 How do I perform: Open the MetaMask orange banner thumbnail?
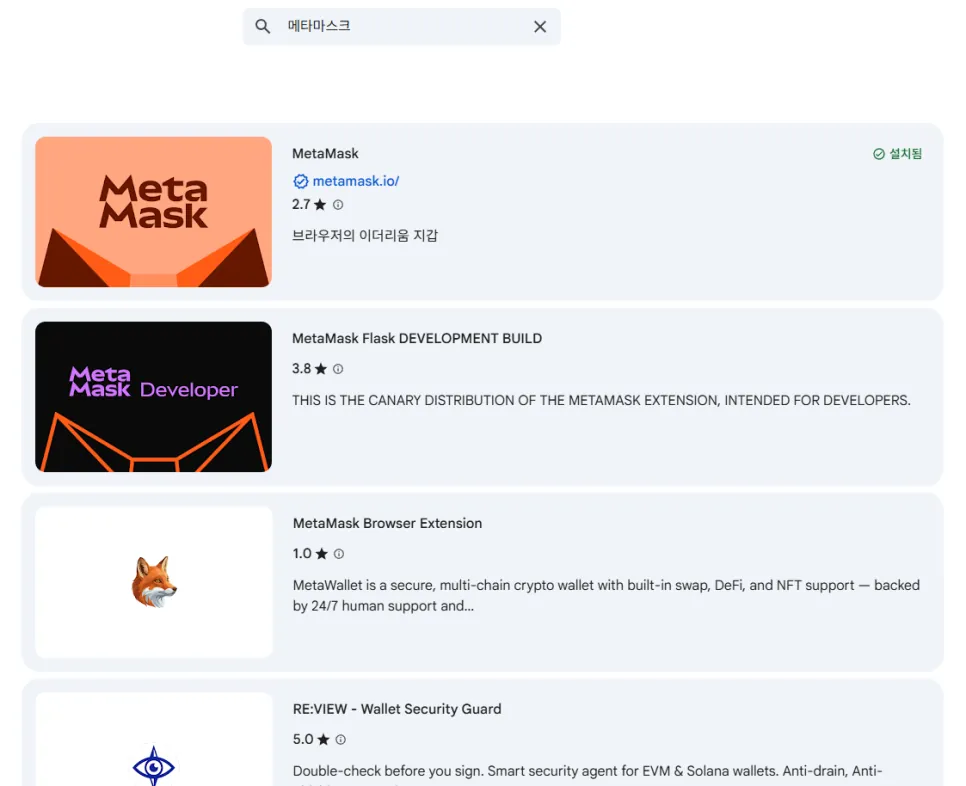click(153, 212)
